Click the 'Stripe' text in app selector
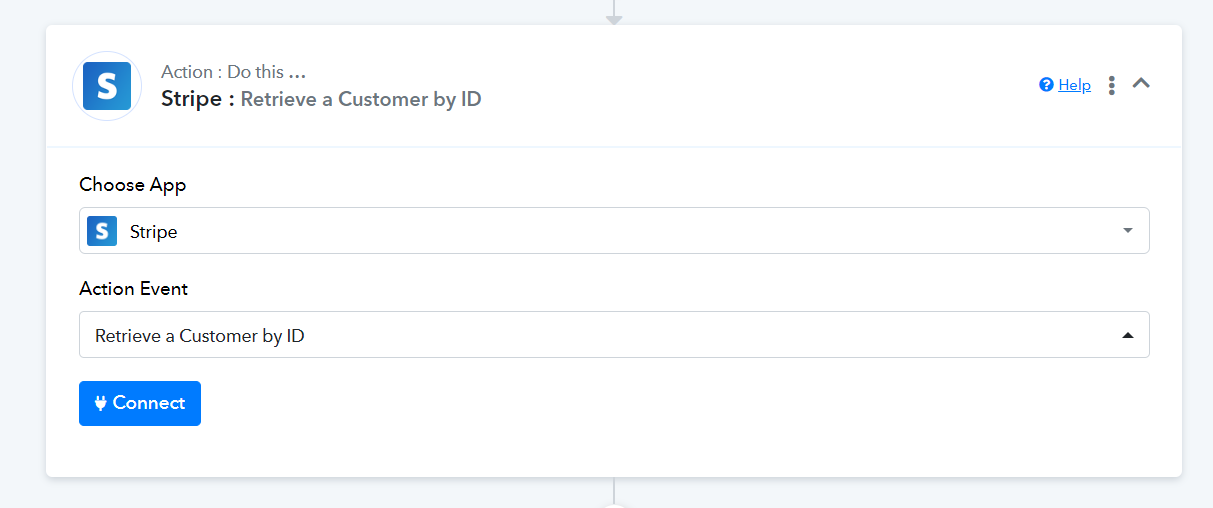The image size is (1213, 508). [154, 232]
